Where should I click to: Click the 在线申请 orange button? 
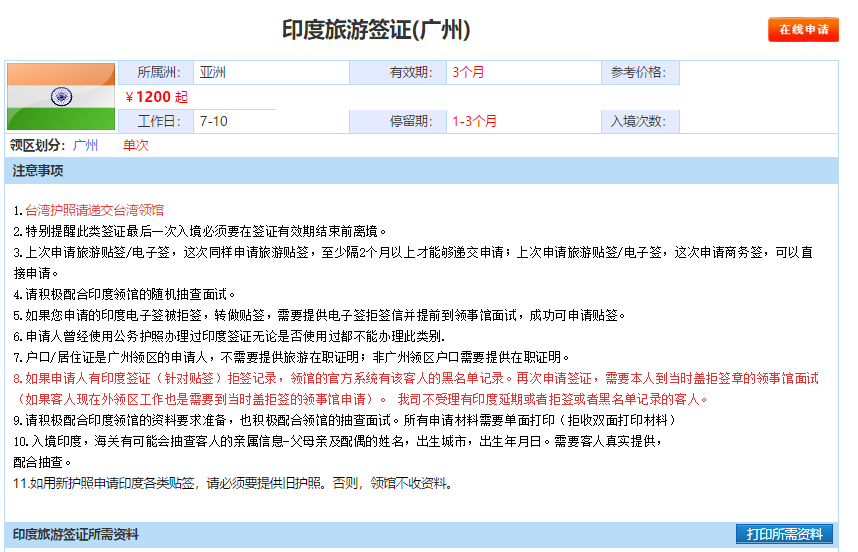(803, 30)
